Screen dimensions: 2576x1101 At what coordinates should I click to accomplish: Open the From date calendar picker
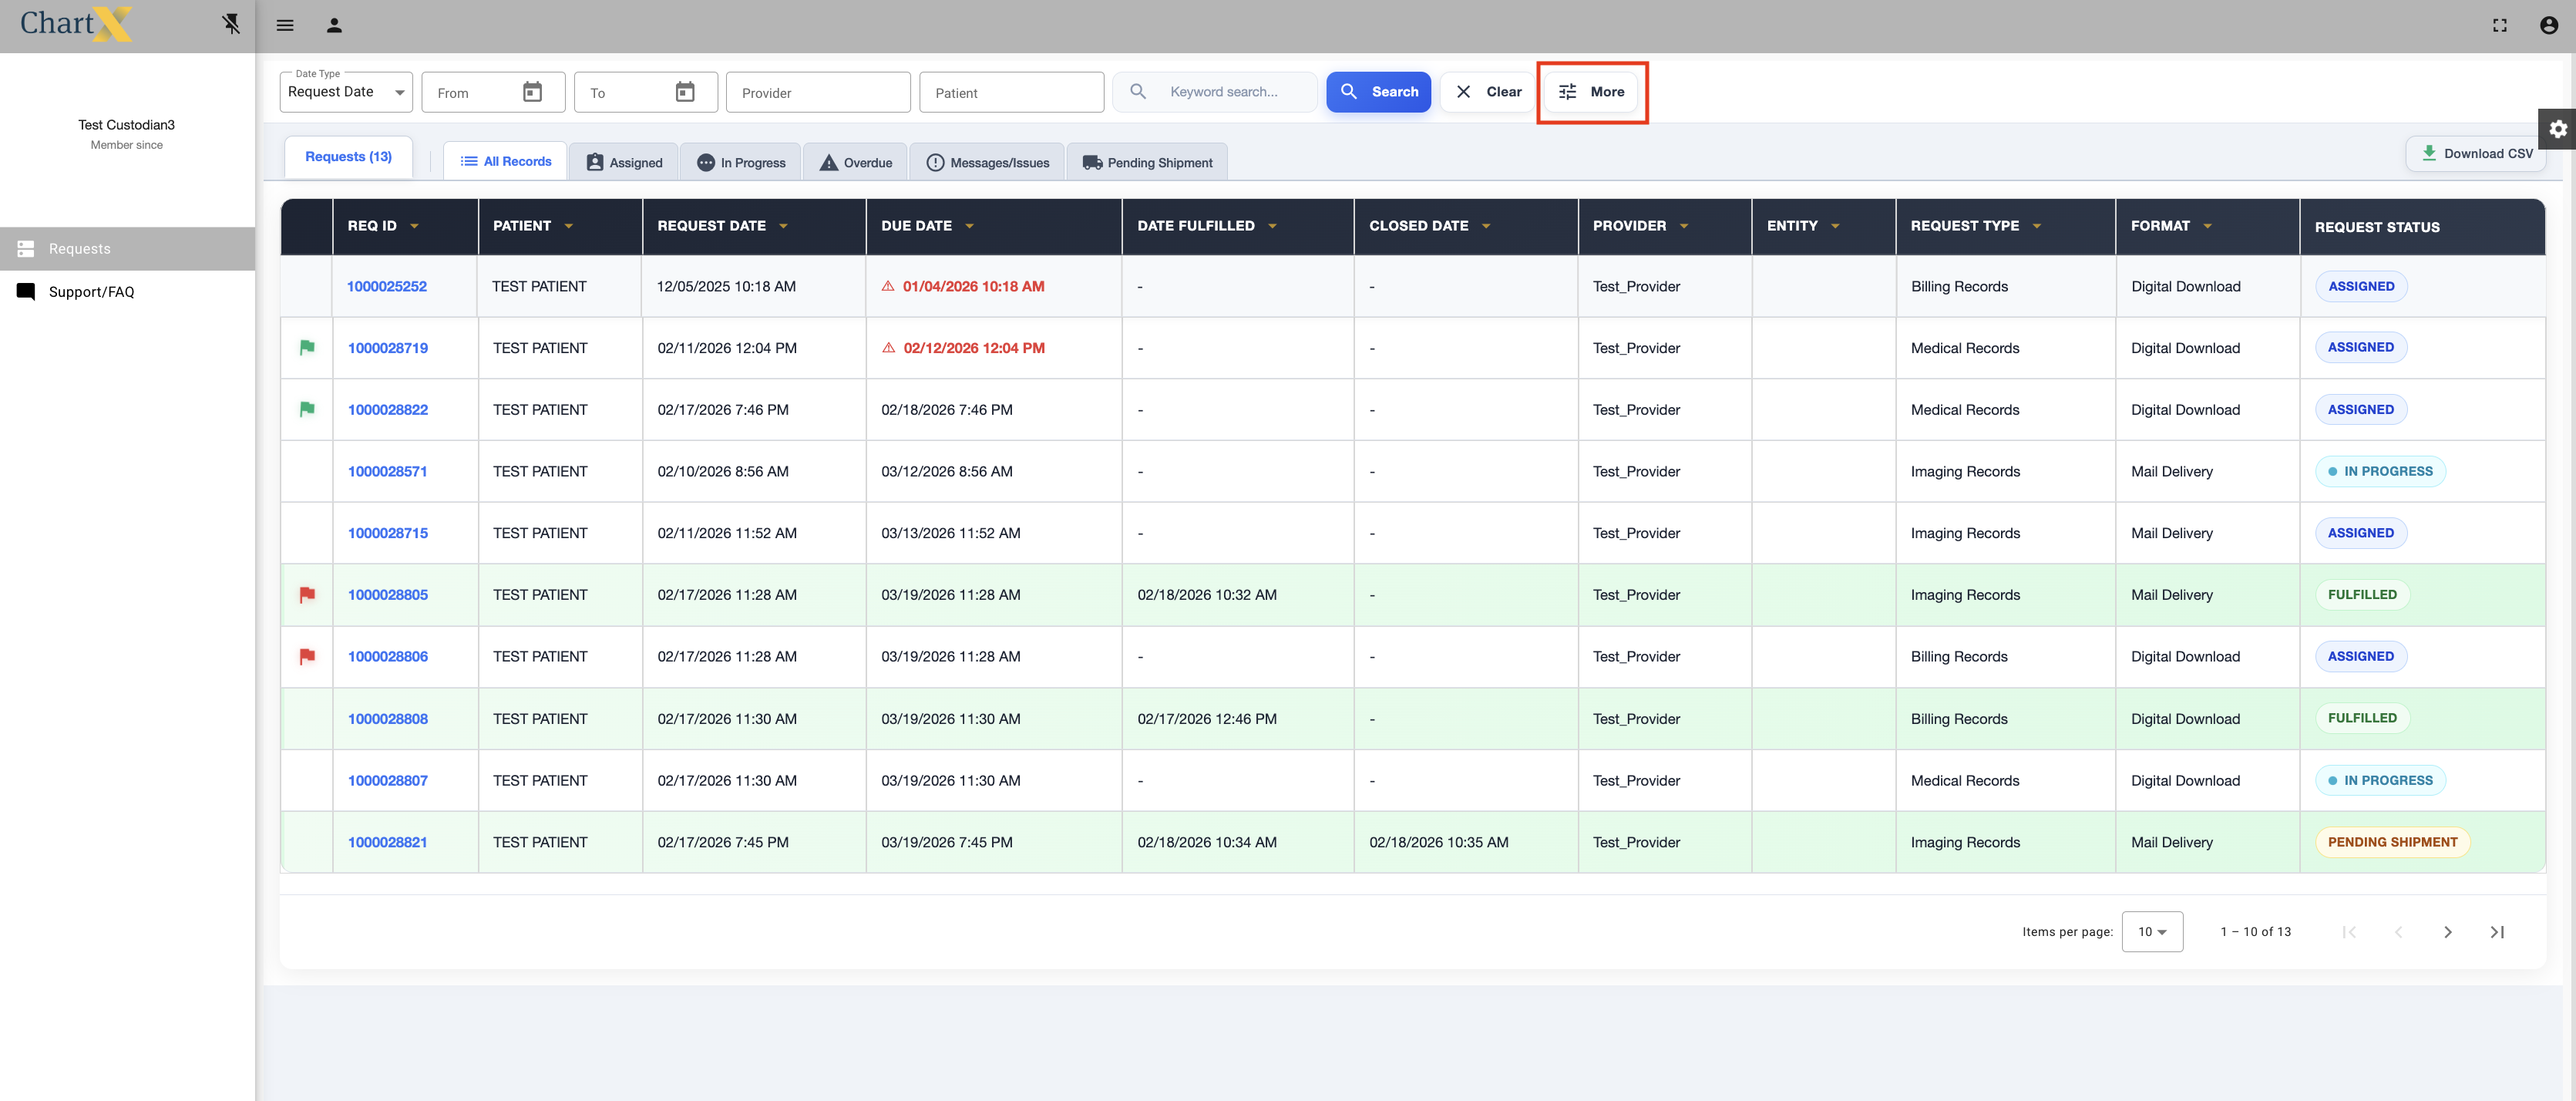pyautogui.click(x=533, y=92)
